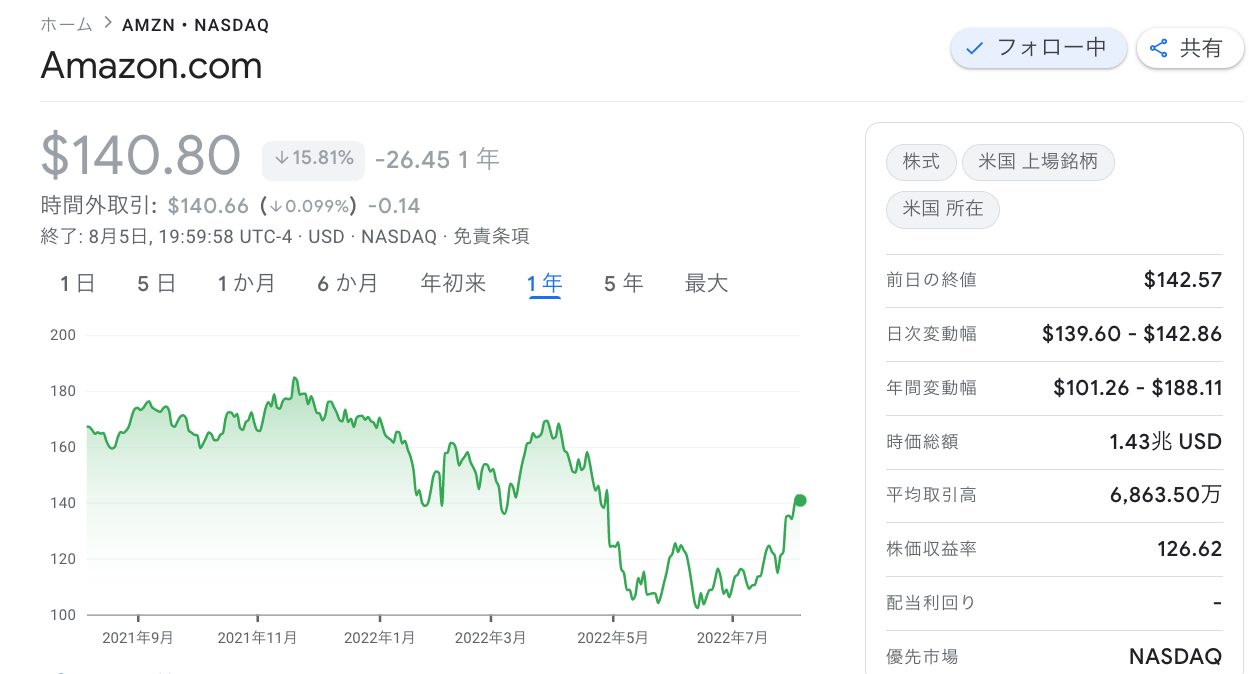Image resolution: width=1249 pixels, height=674 pixels.
Task: Toggle the フォロー中 follow button
Action: coord(1038,48)
